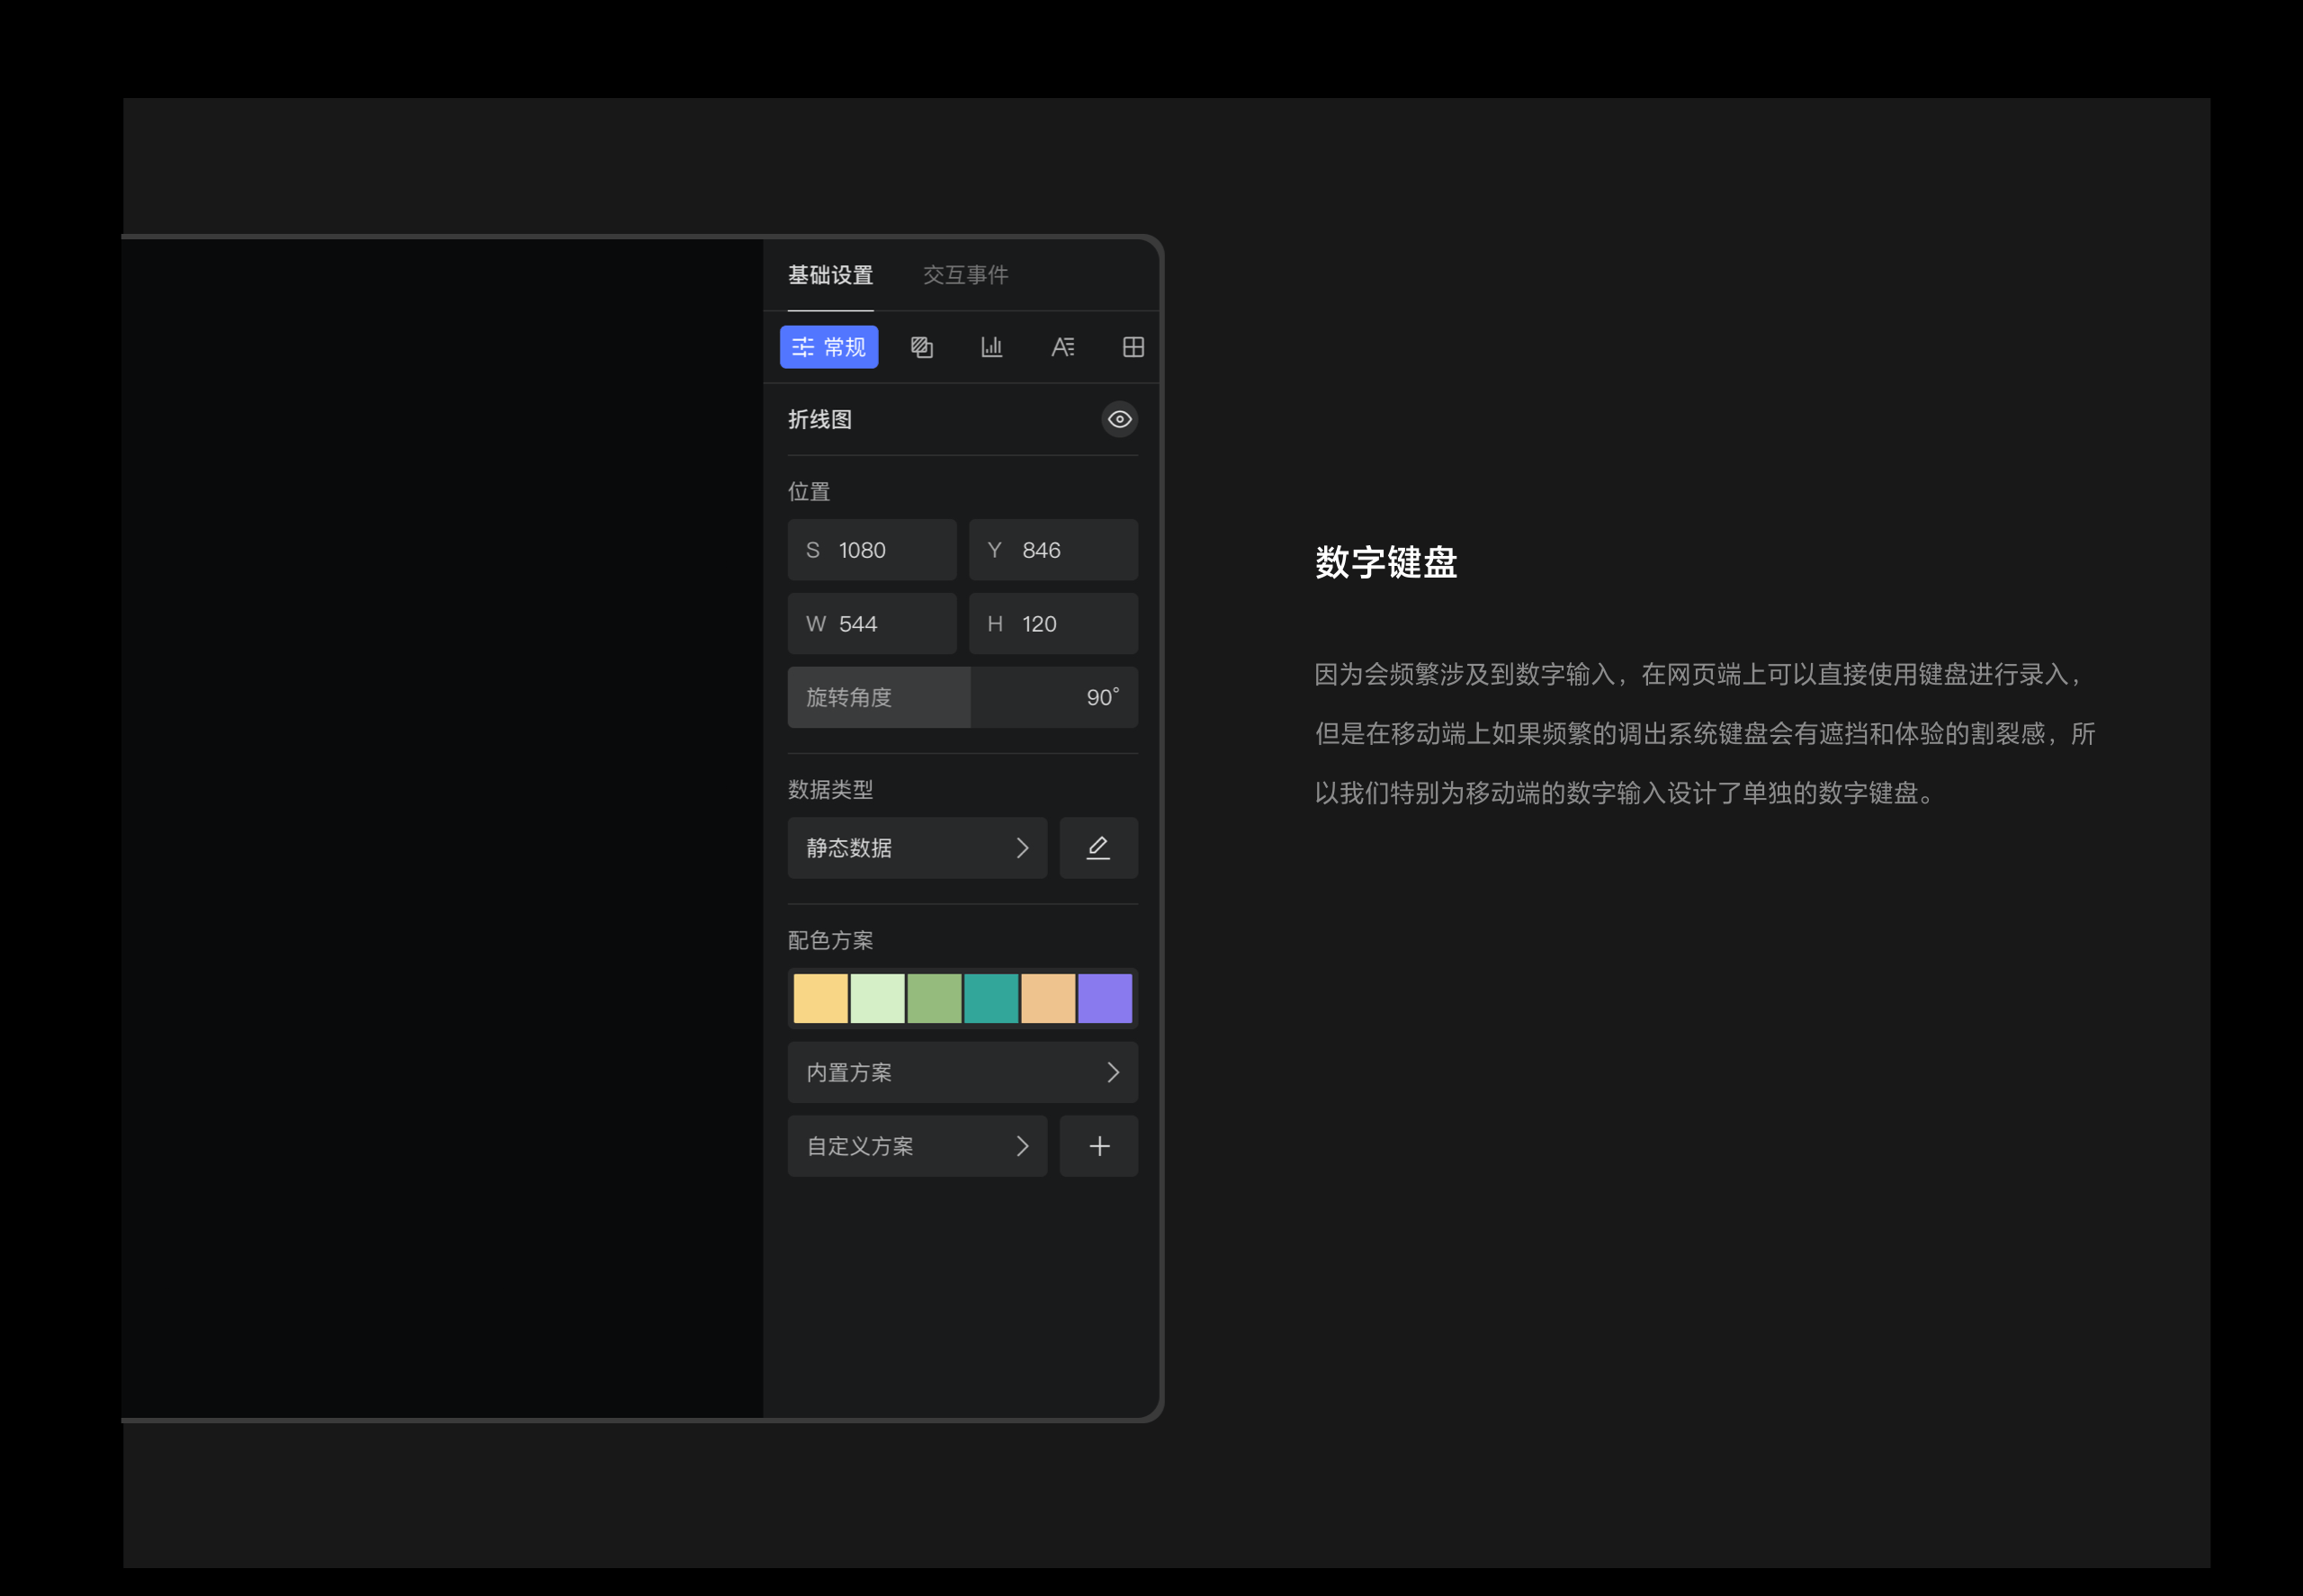Pick the light green color swatch
This screenshot has height=1596, width=2303.
[x=877, y=998]
